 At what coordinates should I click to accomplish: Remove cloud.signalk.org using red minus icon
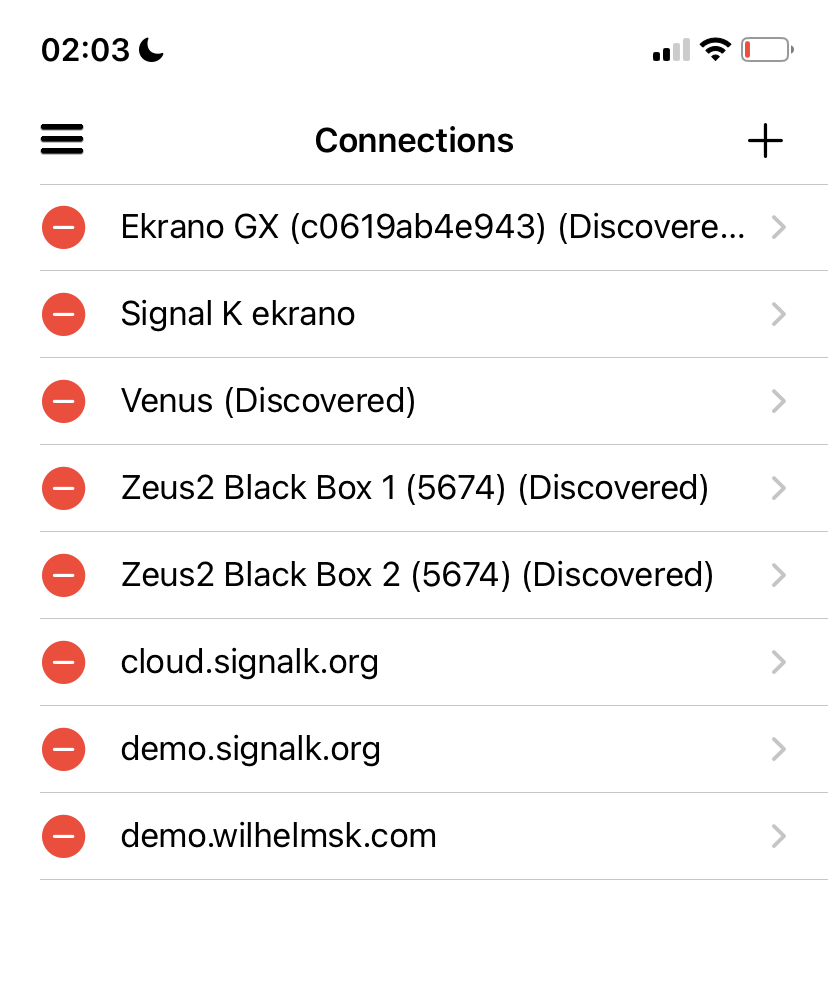pyautogui.click(x=63, y=663)
